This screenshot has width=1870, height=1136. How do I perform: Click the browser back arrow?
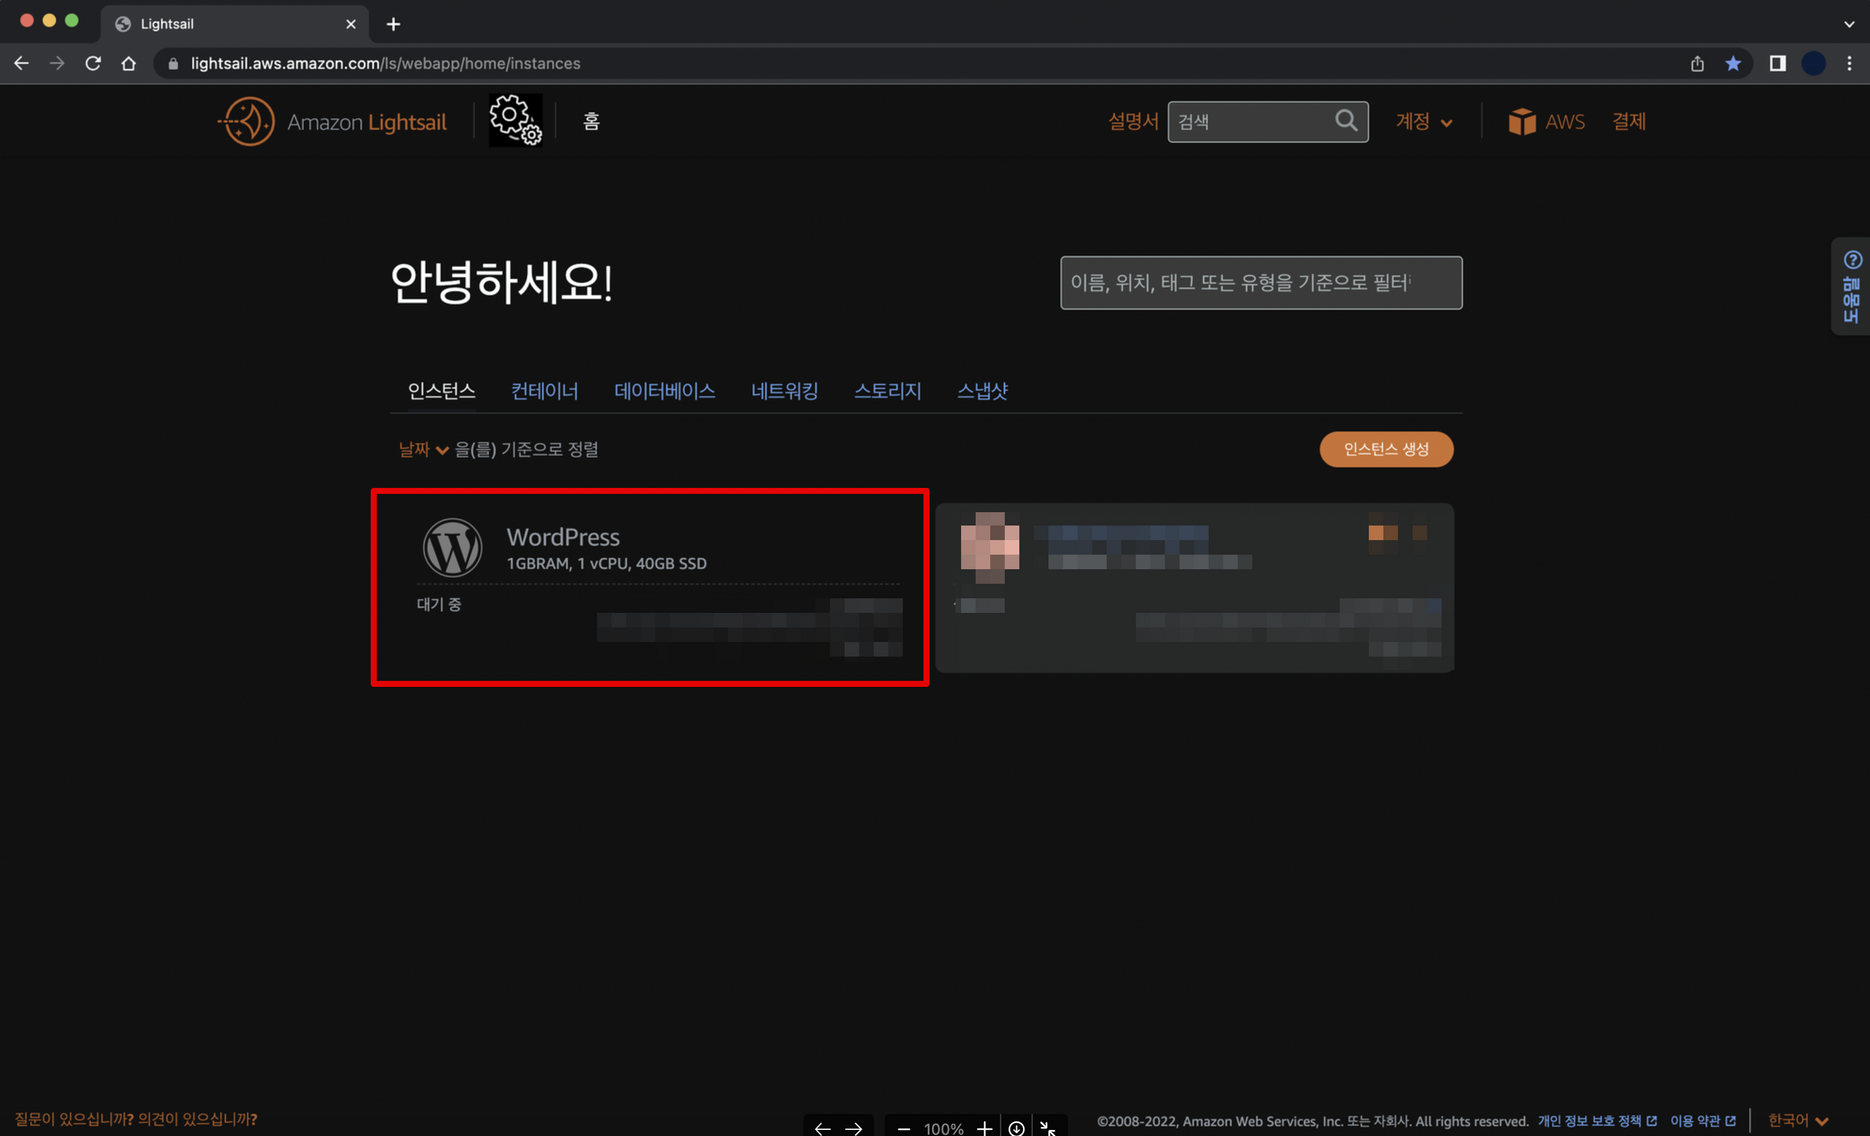pyautogui.click(x=21, y=63)
